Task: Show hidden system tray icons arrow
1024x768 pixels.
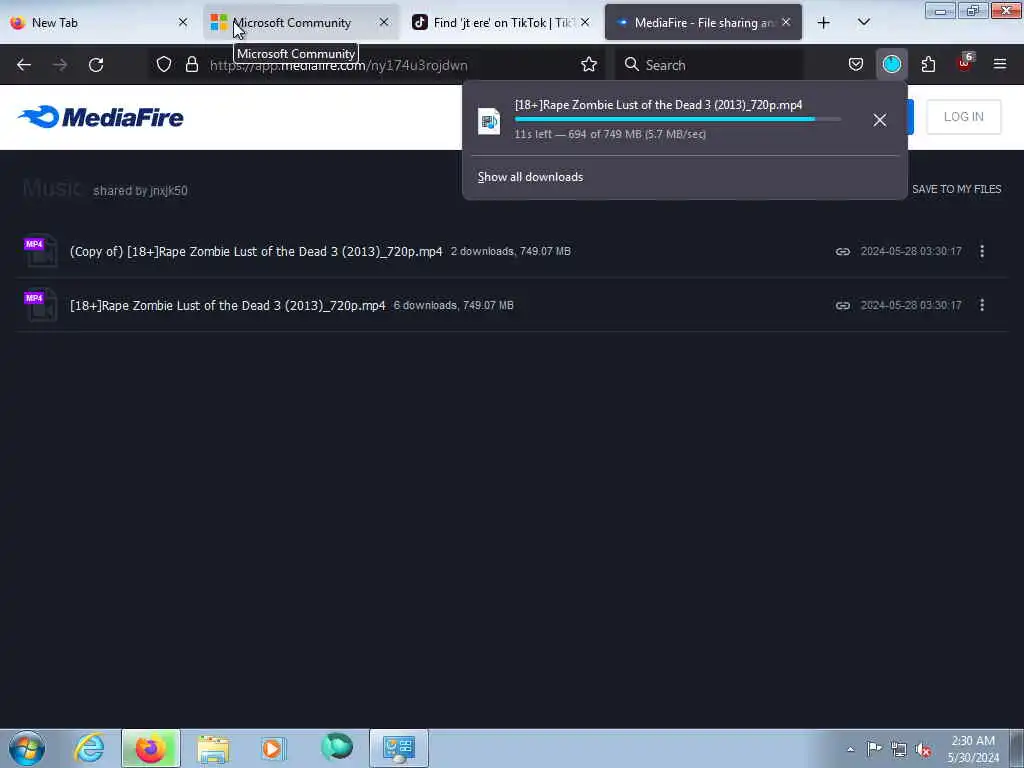Action: [x=850, y=750]
